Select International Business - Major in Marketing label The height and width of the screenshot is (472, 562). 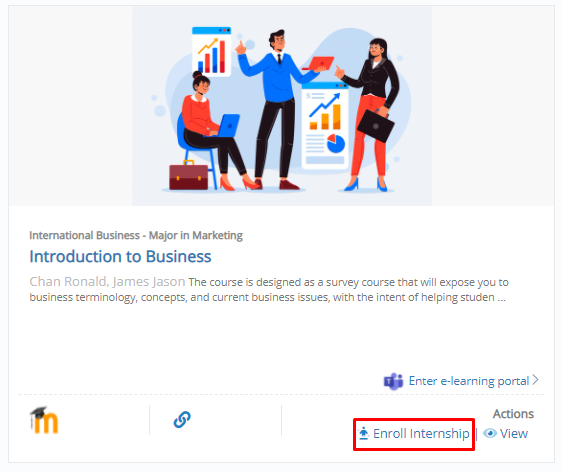(136, 235)
